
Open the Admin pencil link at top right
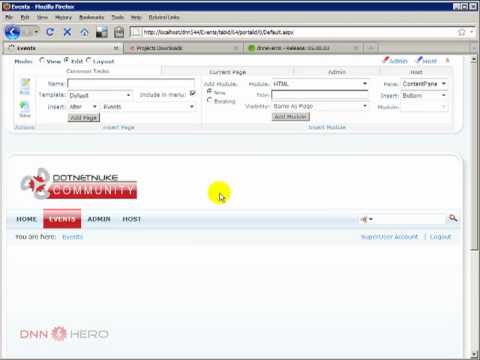click(395, 61)
